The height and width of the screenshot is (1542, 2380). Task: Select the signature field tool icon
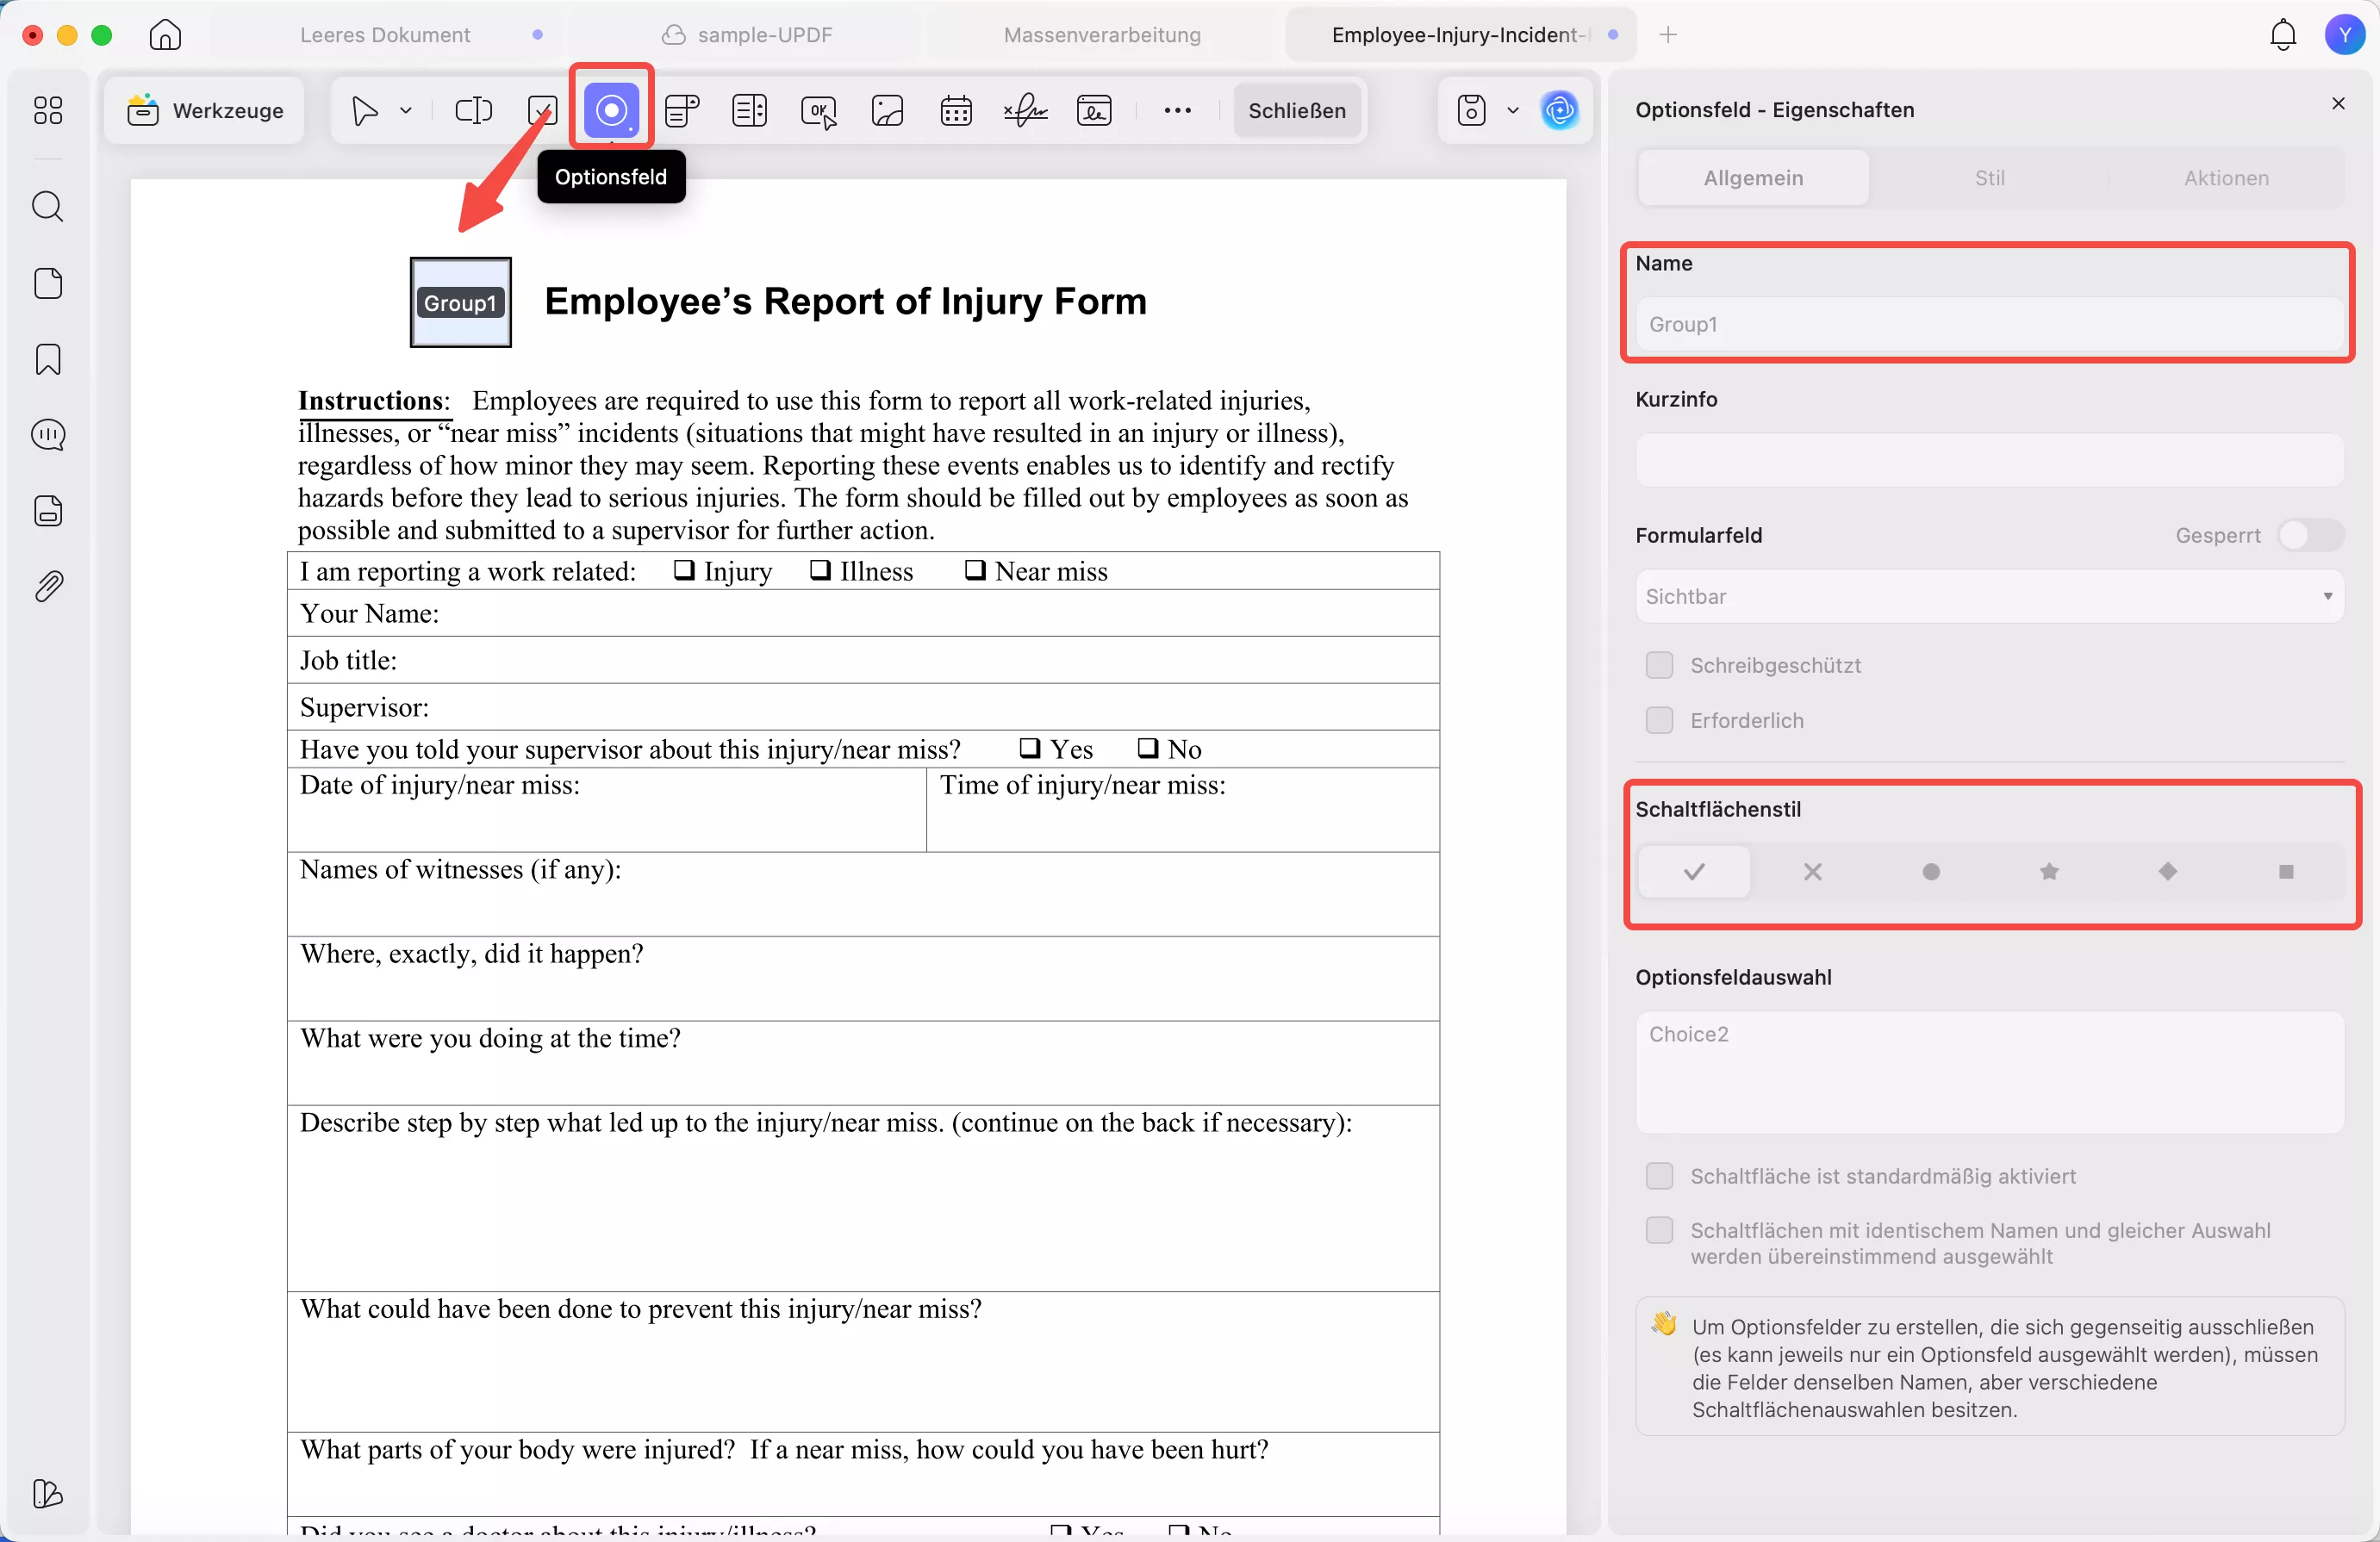coord(1025,110)
